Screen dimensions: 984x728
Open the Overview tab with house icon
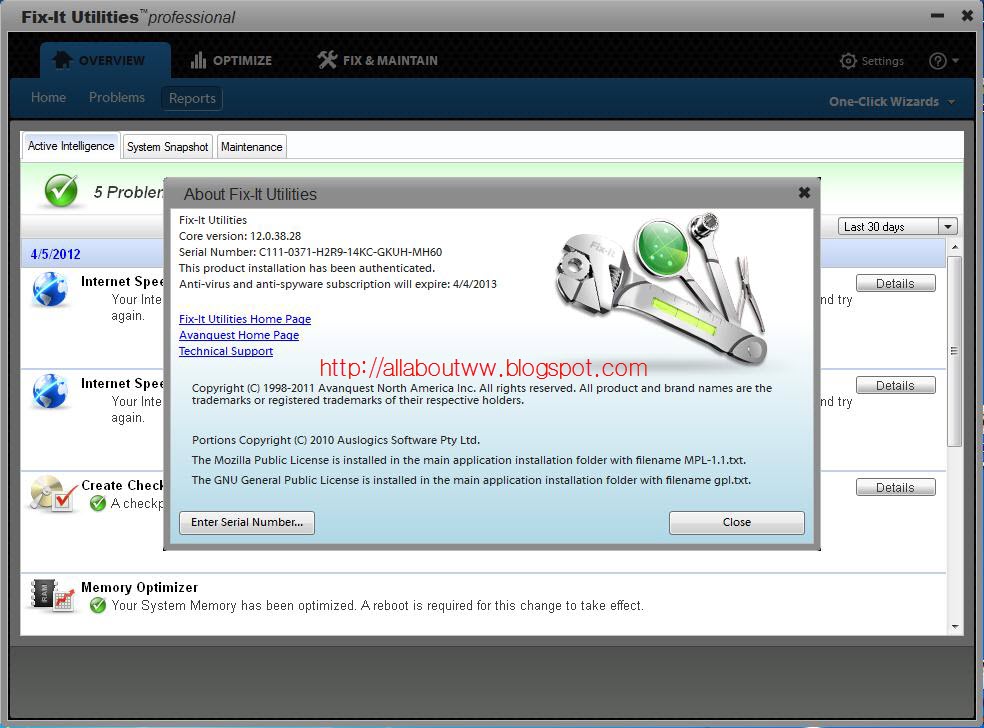(x=105, y=60)
